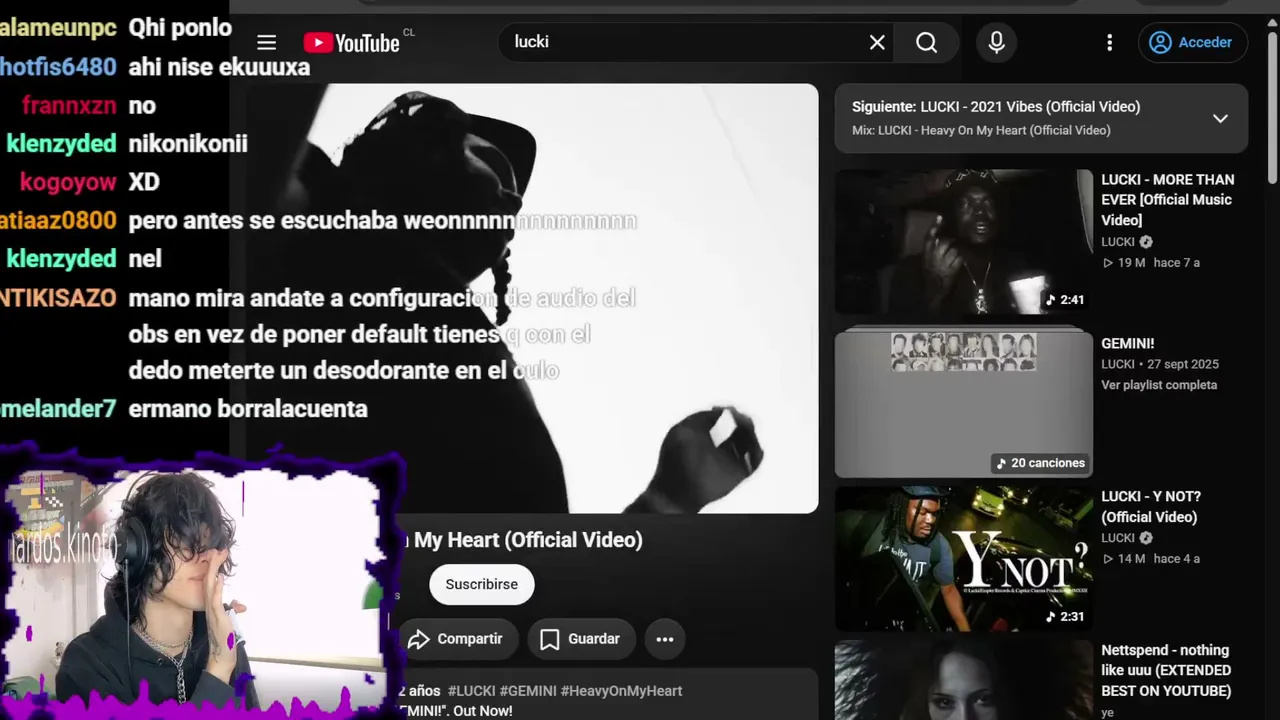Open Nettspend nothing like uuu title
The height and width of the screenshot is (720, 1280).
coord(1166,670)
